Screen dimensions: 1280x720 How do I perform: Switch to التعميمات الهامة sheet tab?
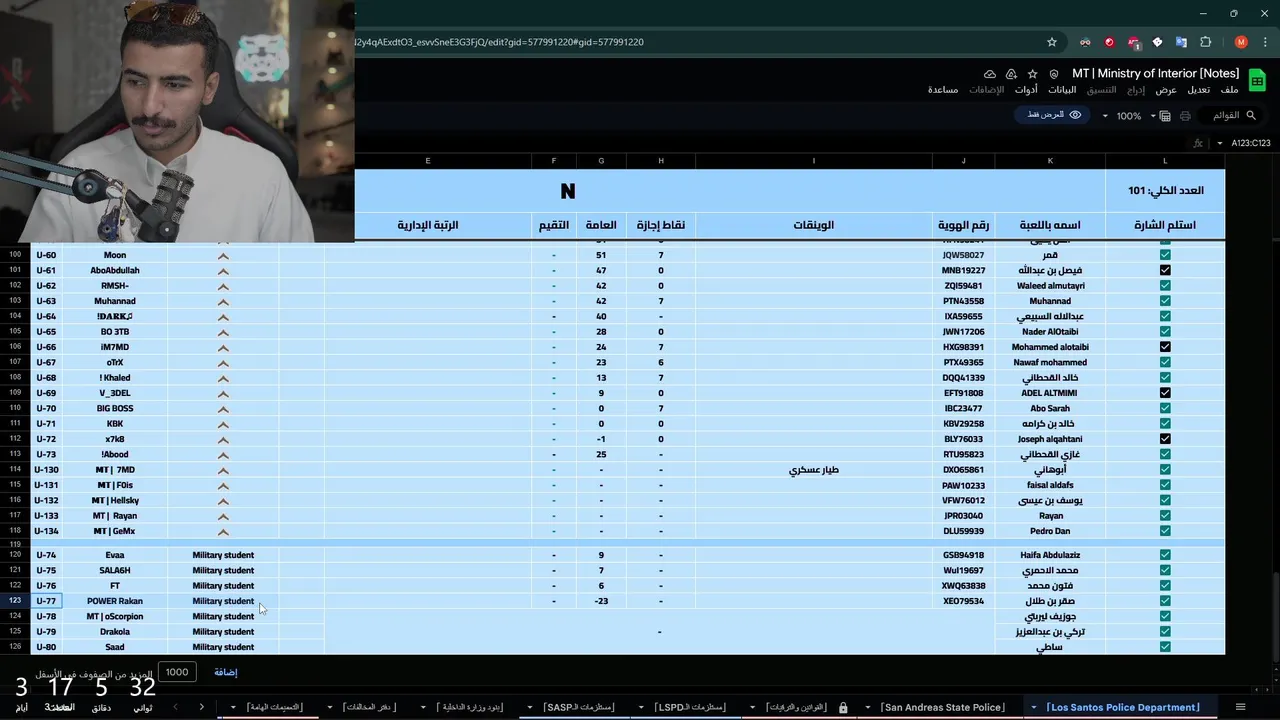pos(274,708)
